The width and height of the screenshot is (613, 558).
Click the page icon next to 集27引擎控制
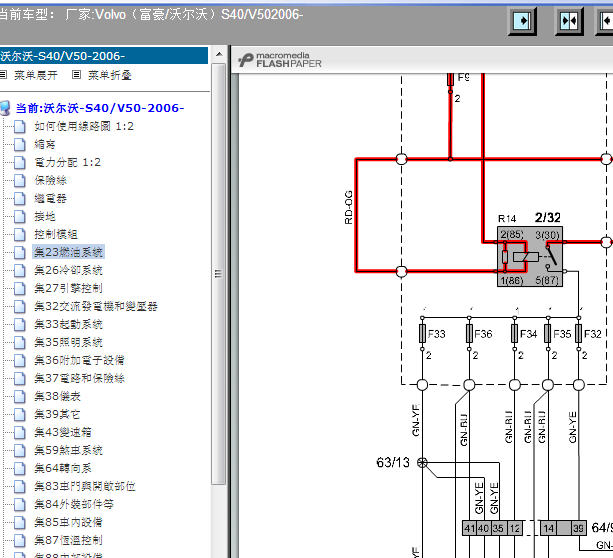pyautogui.click(x=20, y=288)
